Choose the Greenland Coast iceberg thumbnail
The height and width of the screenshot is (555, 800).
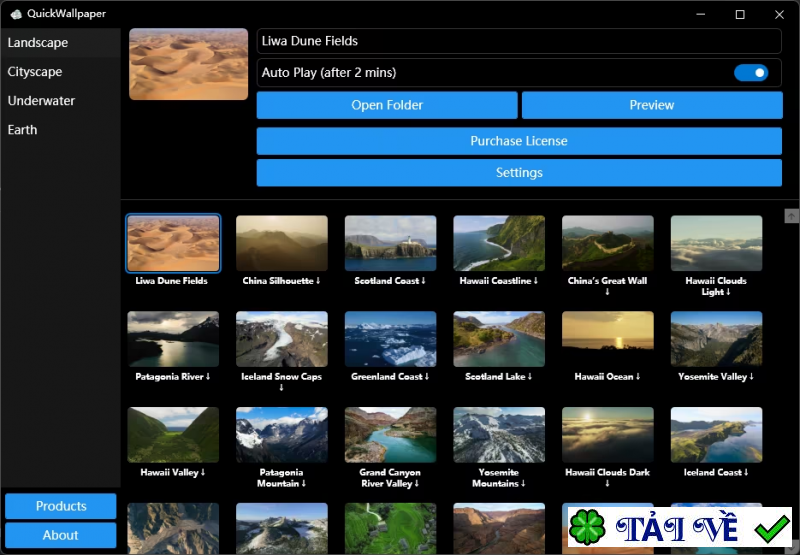[390, 339]
